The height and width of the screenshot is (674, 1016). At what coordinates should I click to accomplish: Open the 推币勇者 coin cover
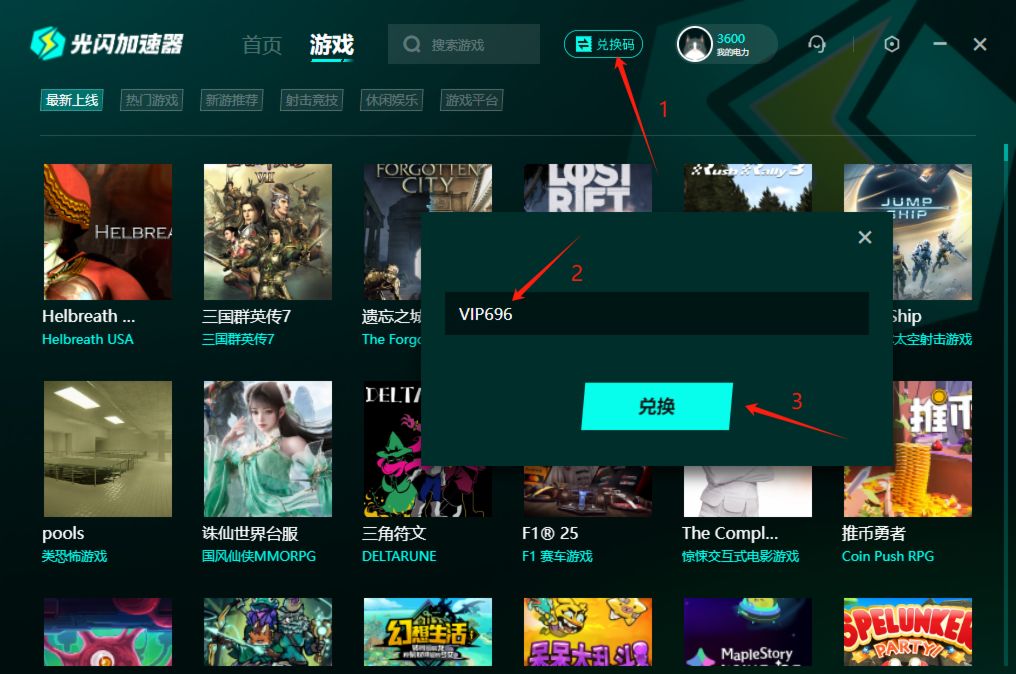932,449
